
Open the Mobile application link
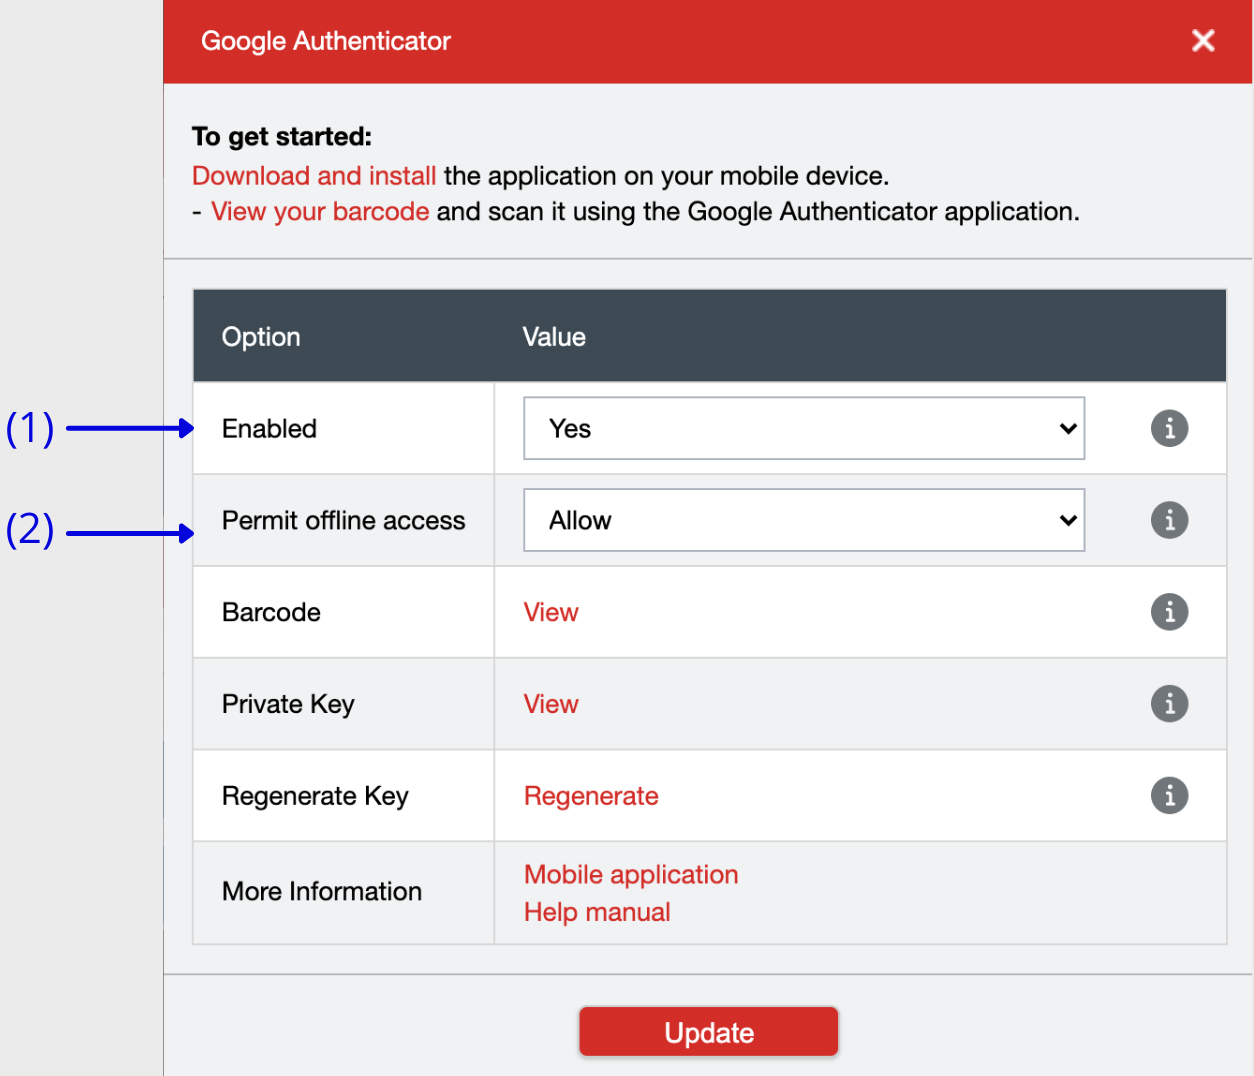(x=631, y=874)
